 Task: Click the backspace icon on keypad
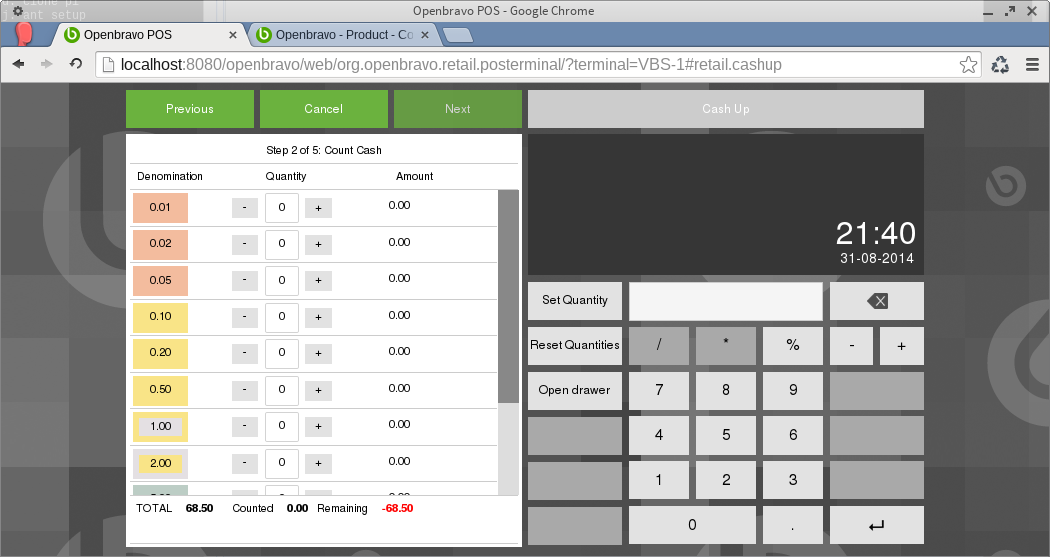[x=877, y=301]
